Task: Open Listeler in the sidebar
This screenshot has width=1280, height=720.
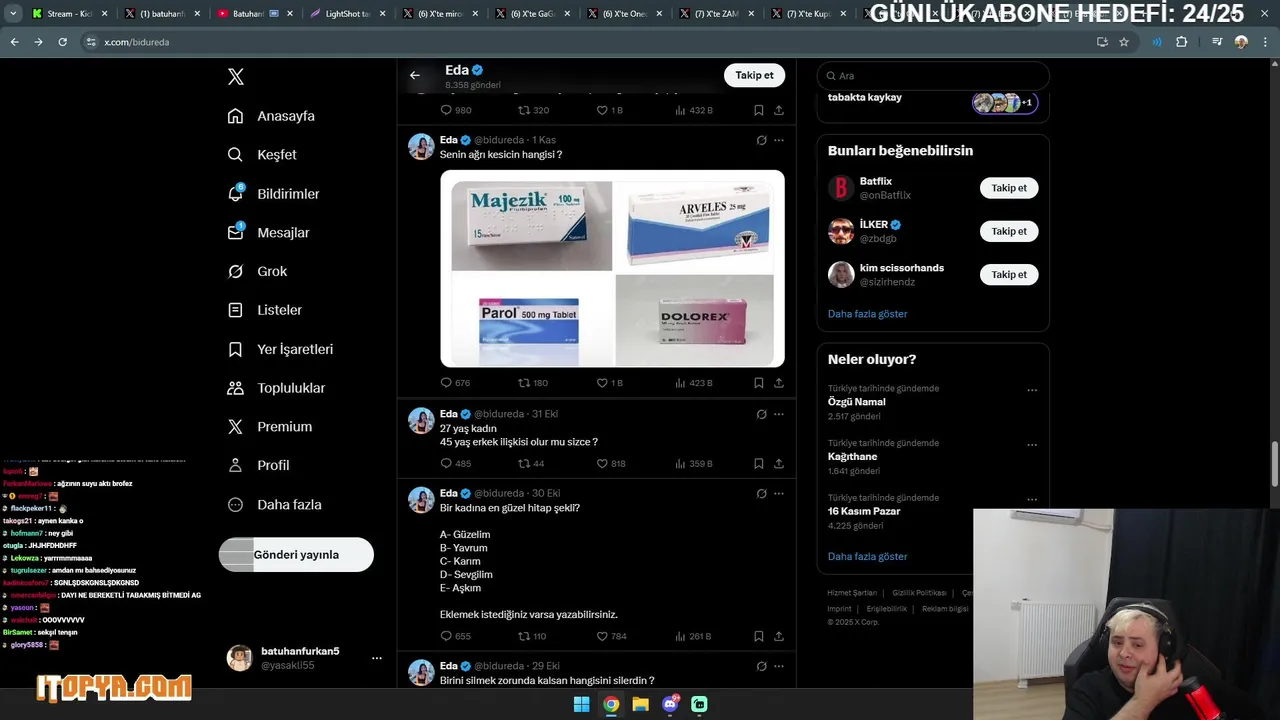Action: [x=264, y=310]
